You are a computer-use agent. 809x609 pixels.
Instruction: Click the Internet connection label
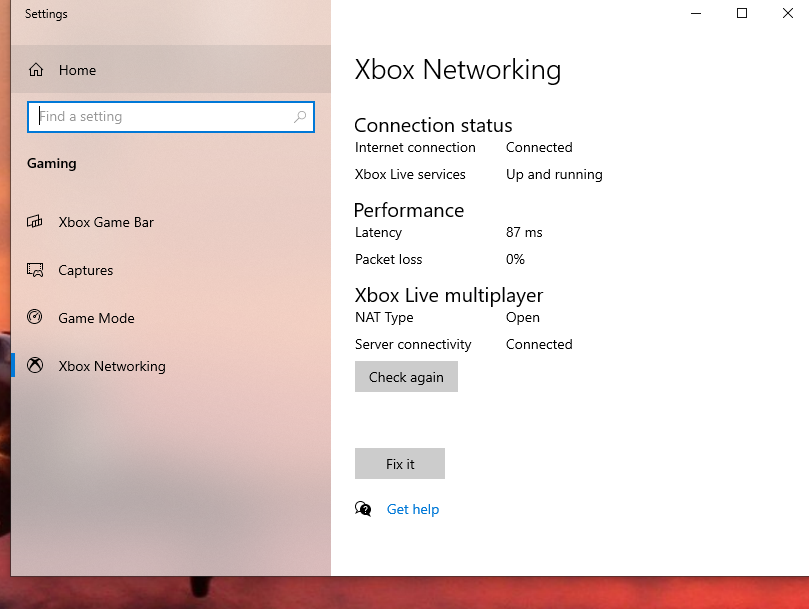tap(415, 148)
